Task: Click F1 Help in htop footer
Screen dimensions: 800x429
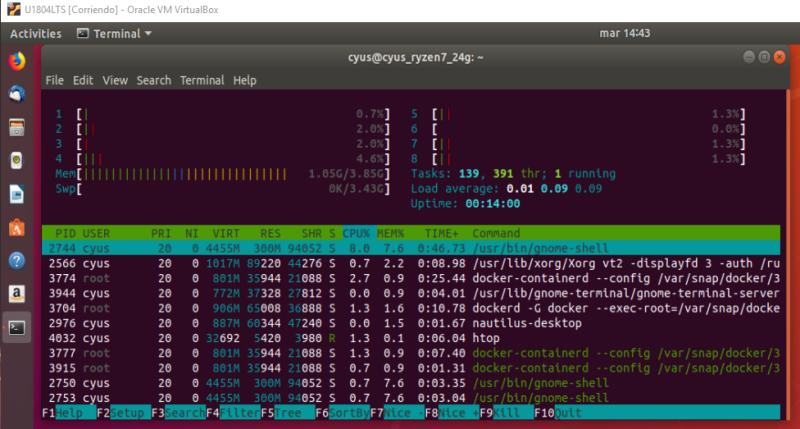Action: pyautogui.click(x=69, y=413)
